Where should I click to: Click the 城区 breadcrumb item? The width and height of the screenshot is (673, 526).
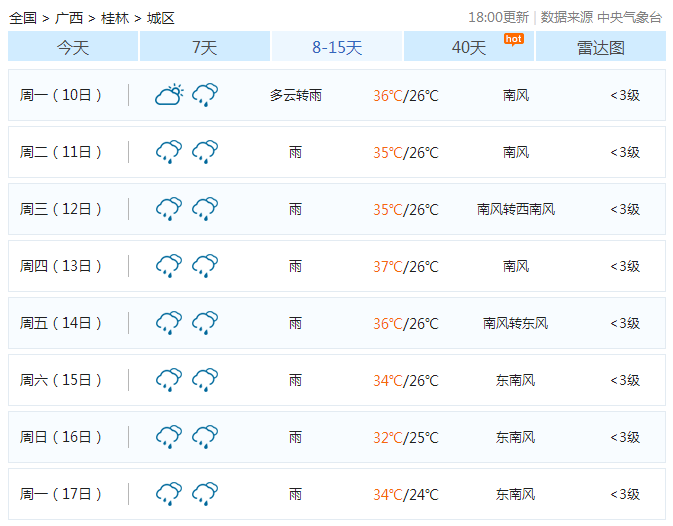pyautogui.click(x=161, y=18)
